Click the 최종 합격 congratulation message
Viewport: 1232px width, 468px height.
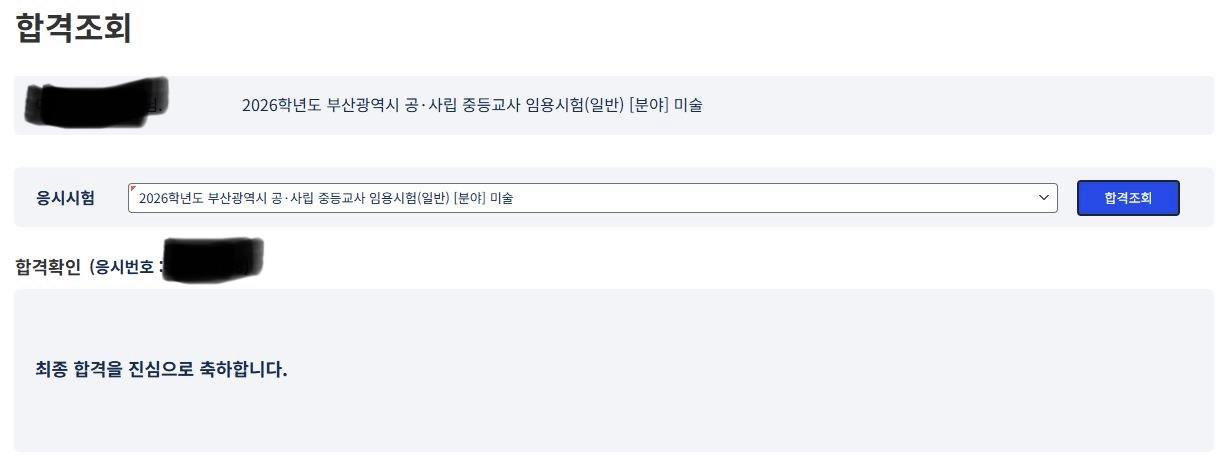tap(161, 370)
